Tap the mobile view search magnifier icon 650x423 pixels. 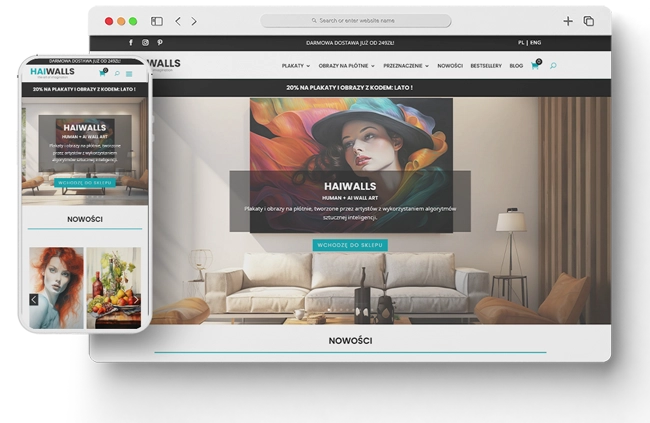coord(117,73)
